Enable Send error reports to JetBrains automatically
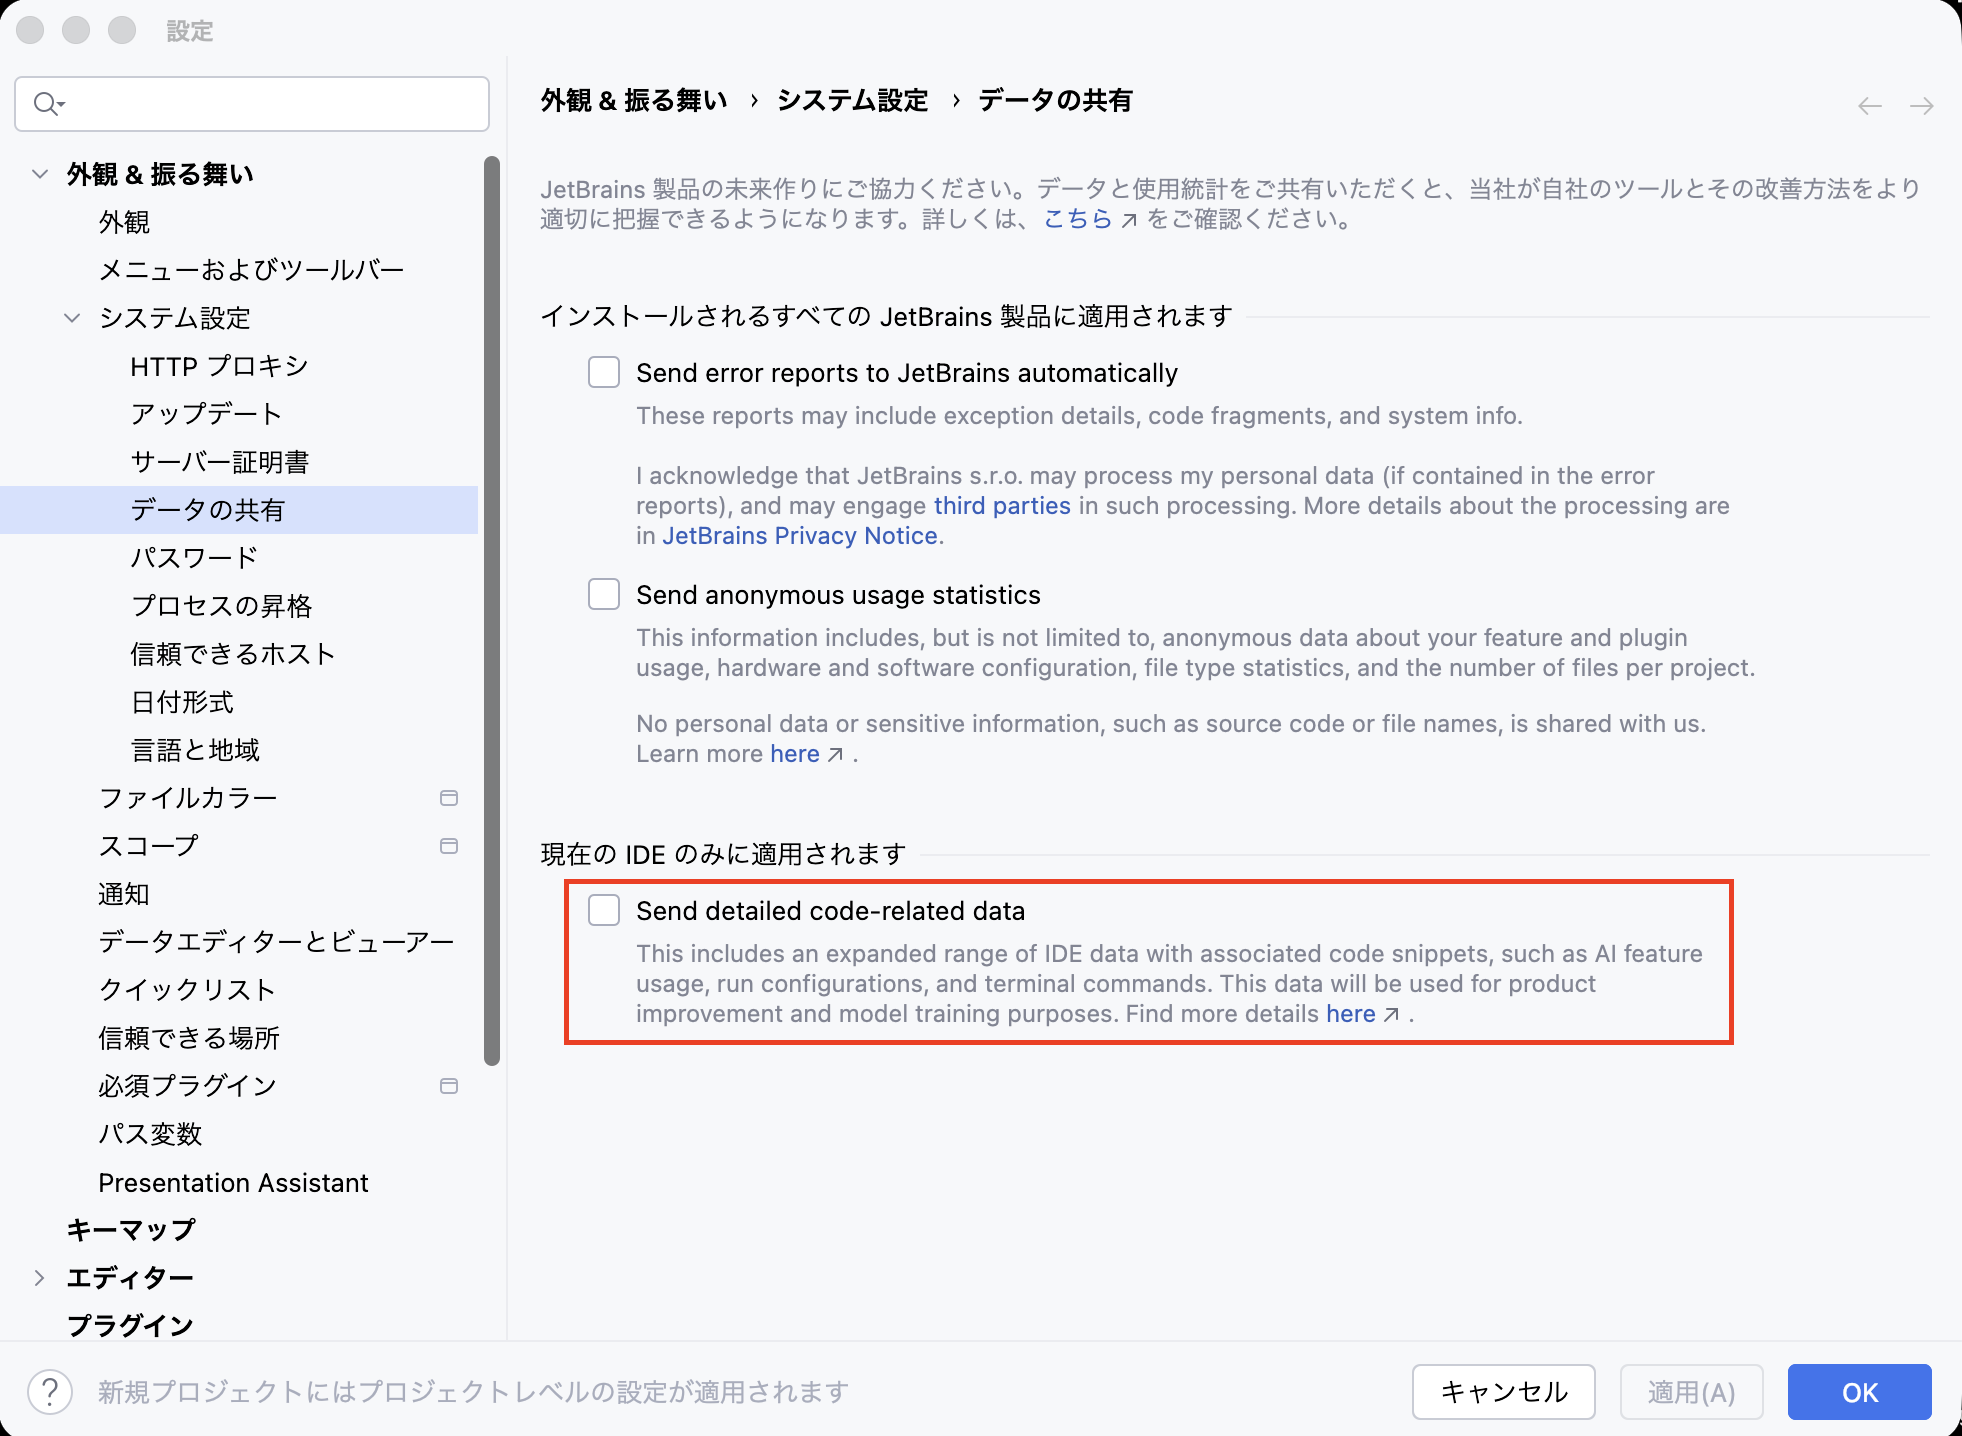This screenshot has width=1962, height=1436. (x=604, y=372)
